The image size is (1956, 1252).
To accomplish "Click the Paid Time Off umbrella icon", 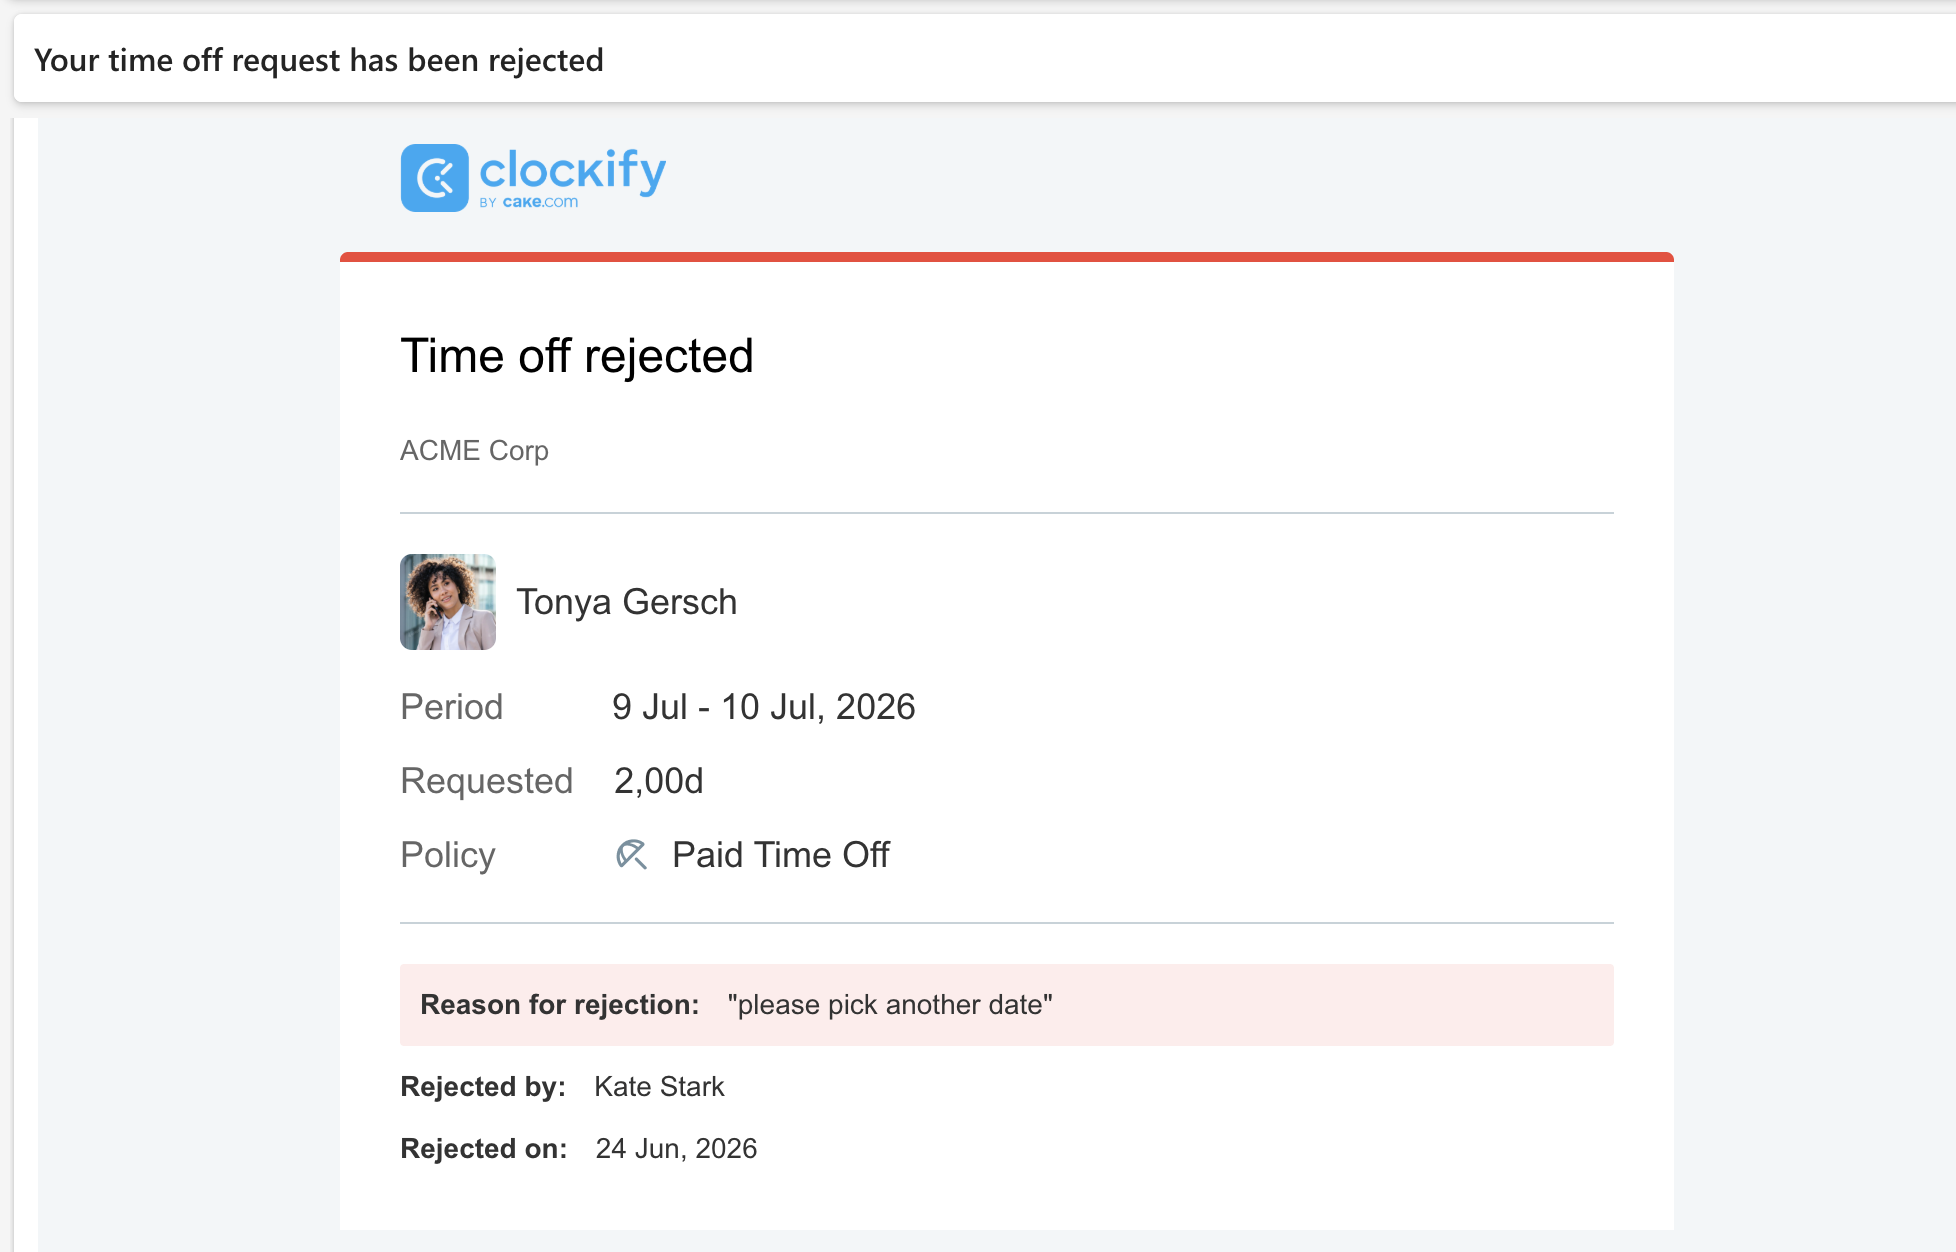I will click(x=632, y=855).
